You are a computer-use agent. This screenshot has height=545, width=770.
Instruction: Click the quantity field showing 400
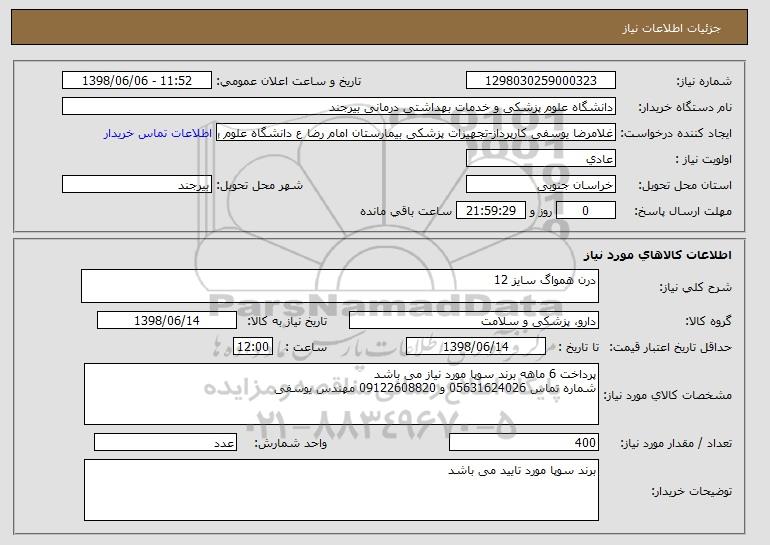(524, 442)
